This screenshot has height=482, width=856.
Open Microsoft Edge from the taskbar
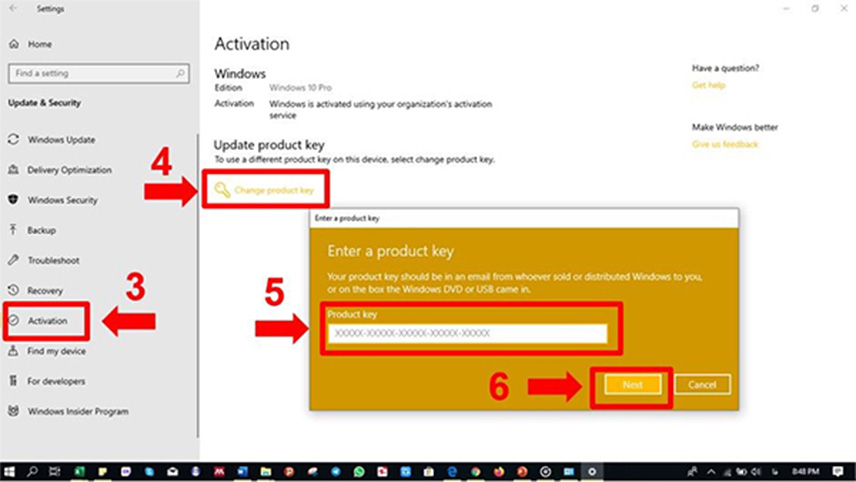(452, 472)
